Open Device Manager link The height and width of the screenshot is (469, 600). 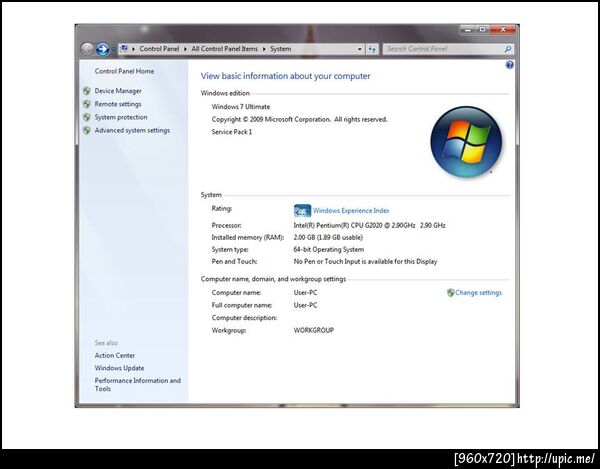(x=118, y=91)
